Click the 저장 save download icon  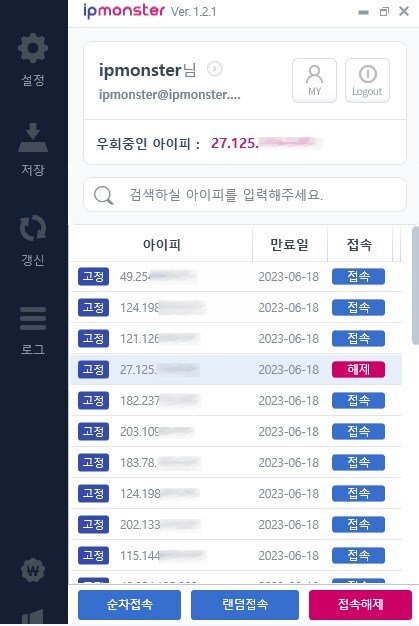pyautogui.click(x=33, y=138)
